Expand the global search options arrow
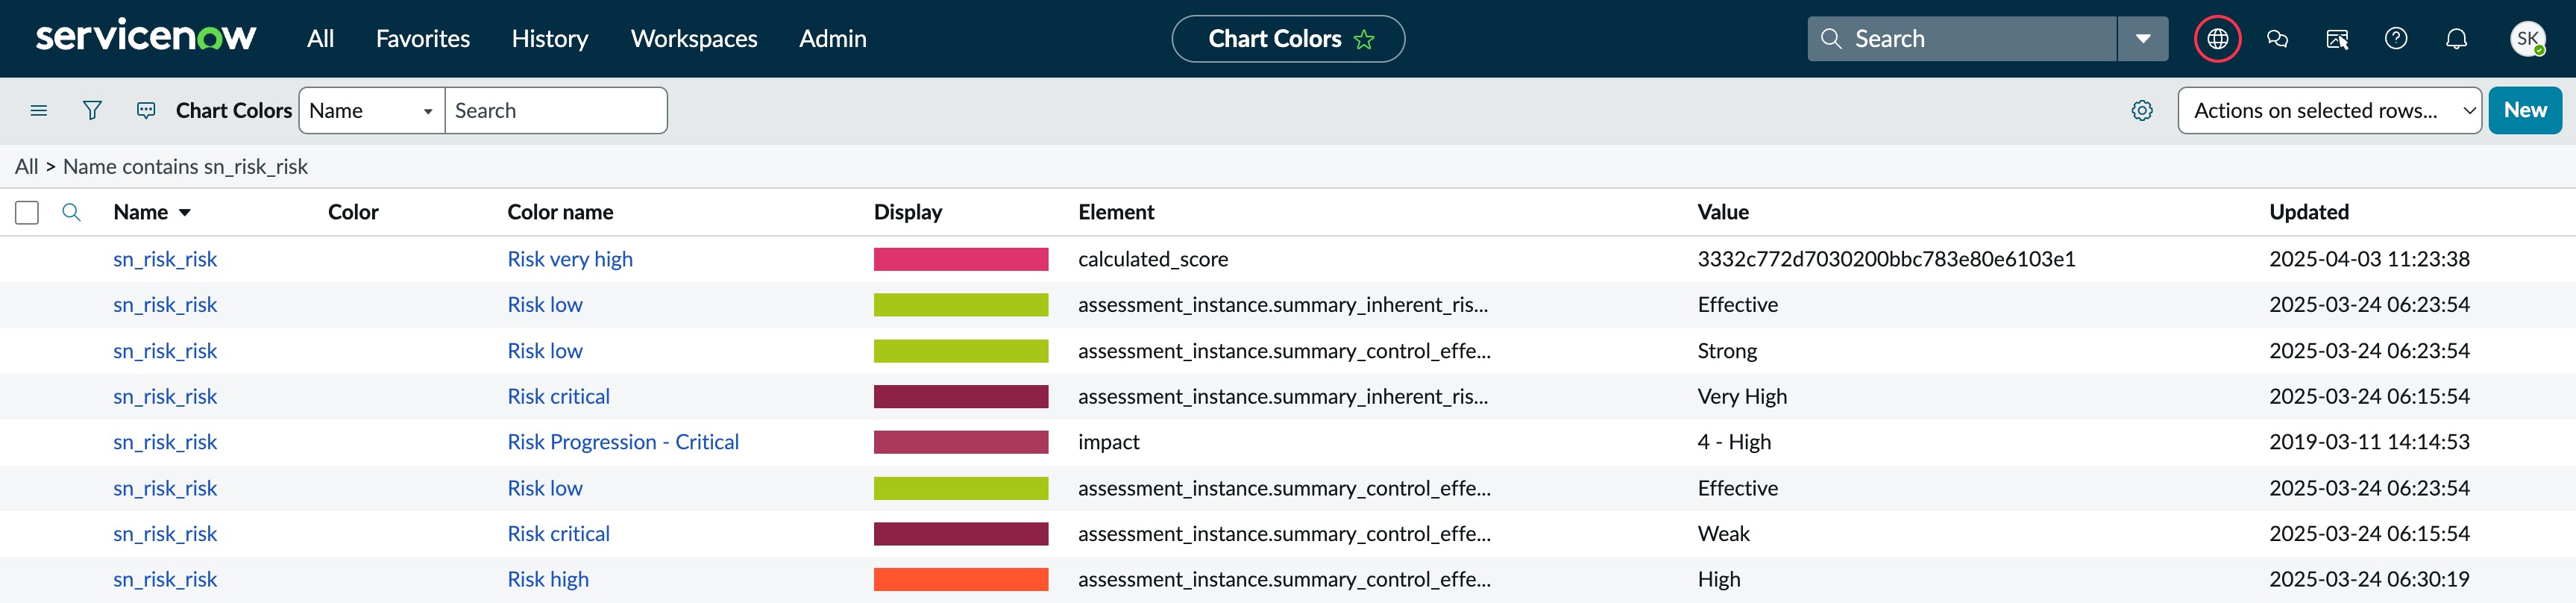 (2143, 39)
